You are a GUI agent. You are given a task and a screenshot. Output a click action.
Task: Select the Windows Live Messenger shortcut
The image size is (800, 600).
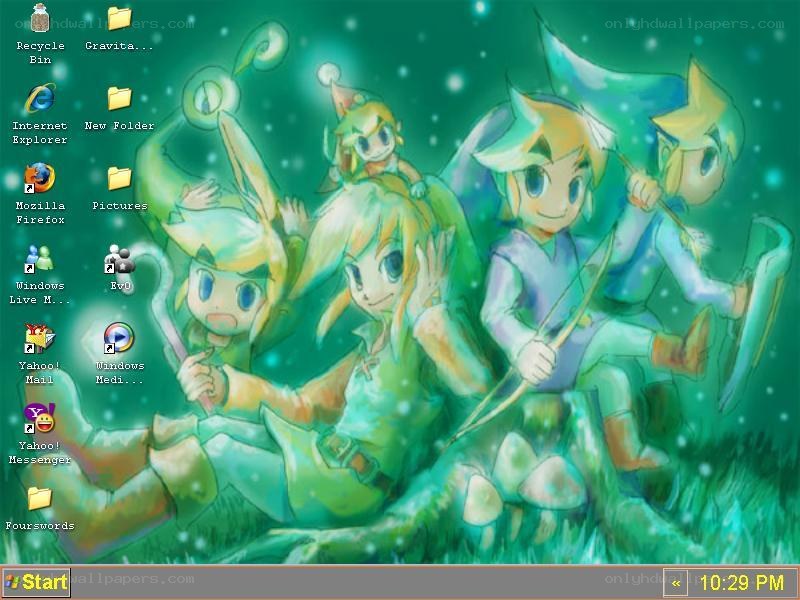pyautogui.click(x=40, y=258)
